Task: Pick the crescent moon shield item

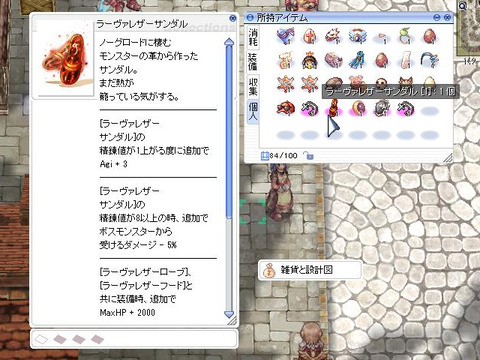Action: pyautogui.click(x=358, y=108)
